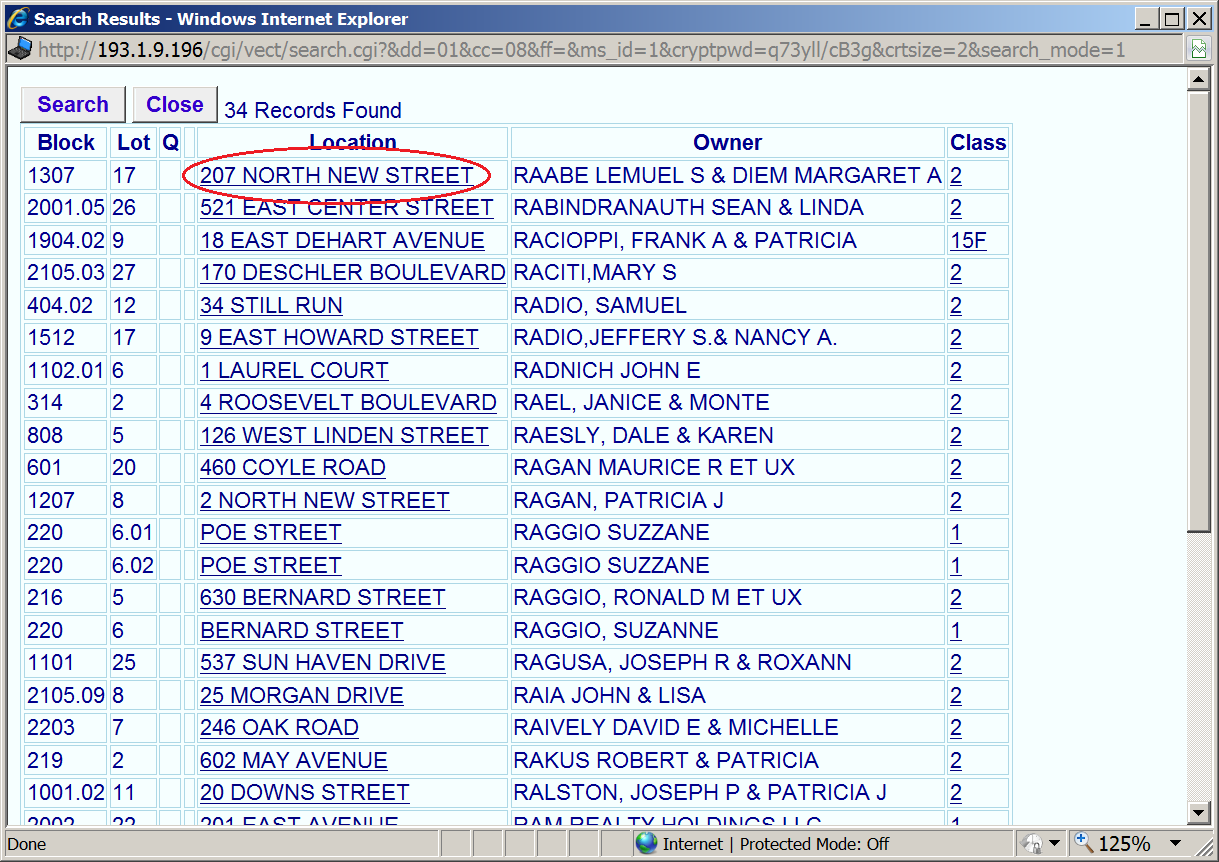Image resolution: width=1219 pixels, height=862 pixels.
Task: Open the 18 EAST DEHART AVENUE link
Action: pyautogui.click(x=342, y=241)
